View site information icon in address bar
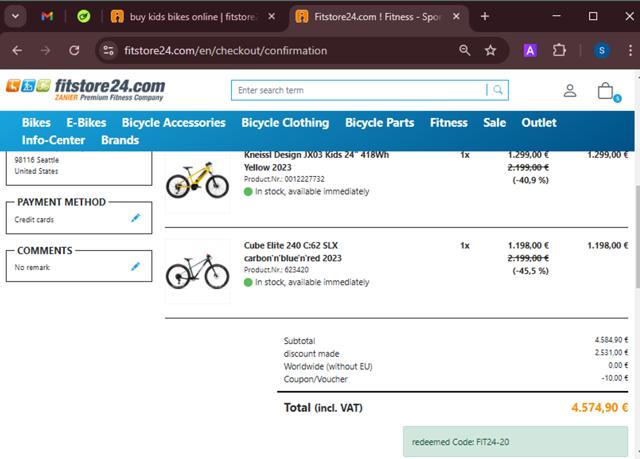Screen dimensions: 640x459 (x=108, y=50)
